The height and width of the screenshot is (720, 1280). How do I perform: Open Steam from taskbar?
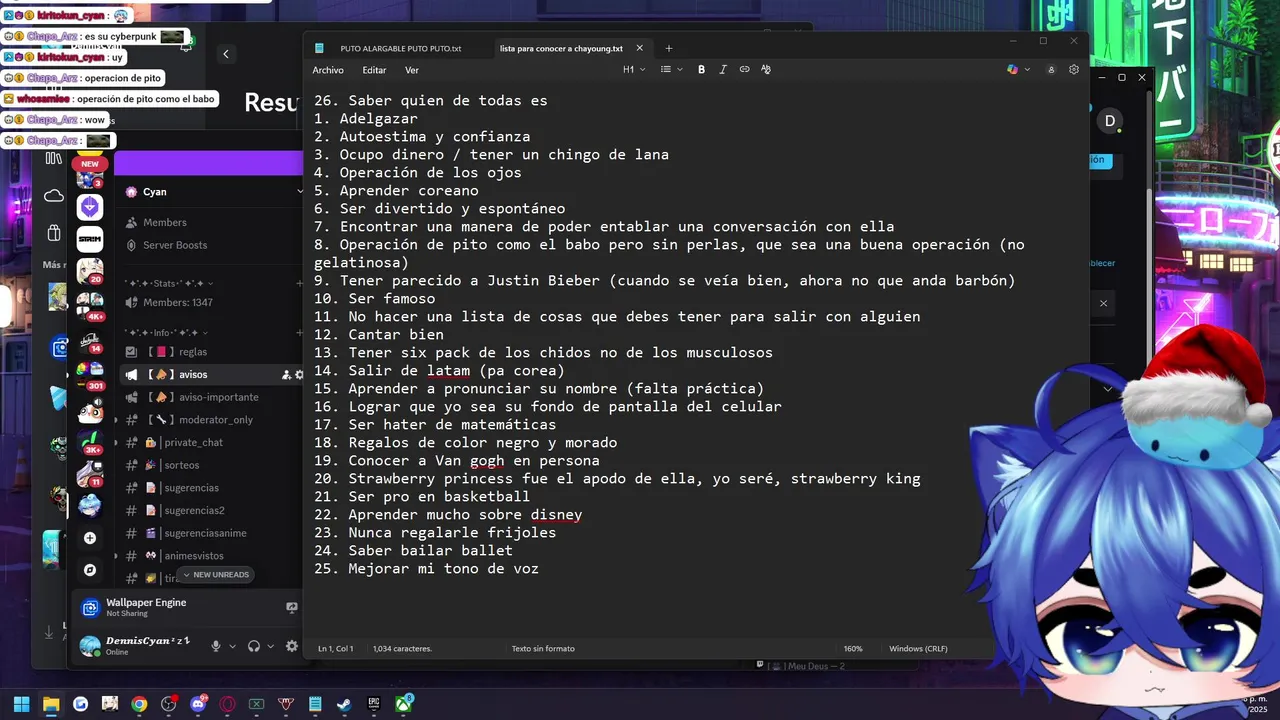344,704
